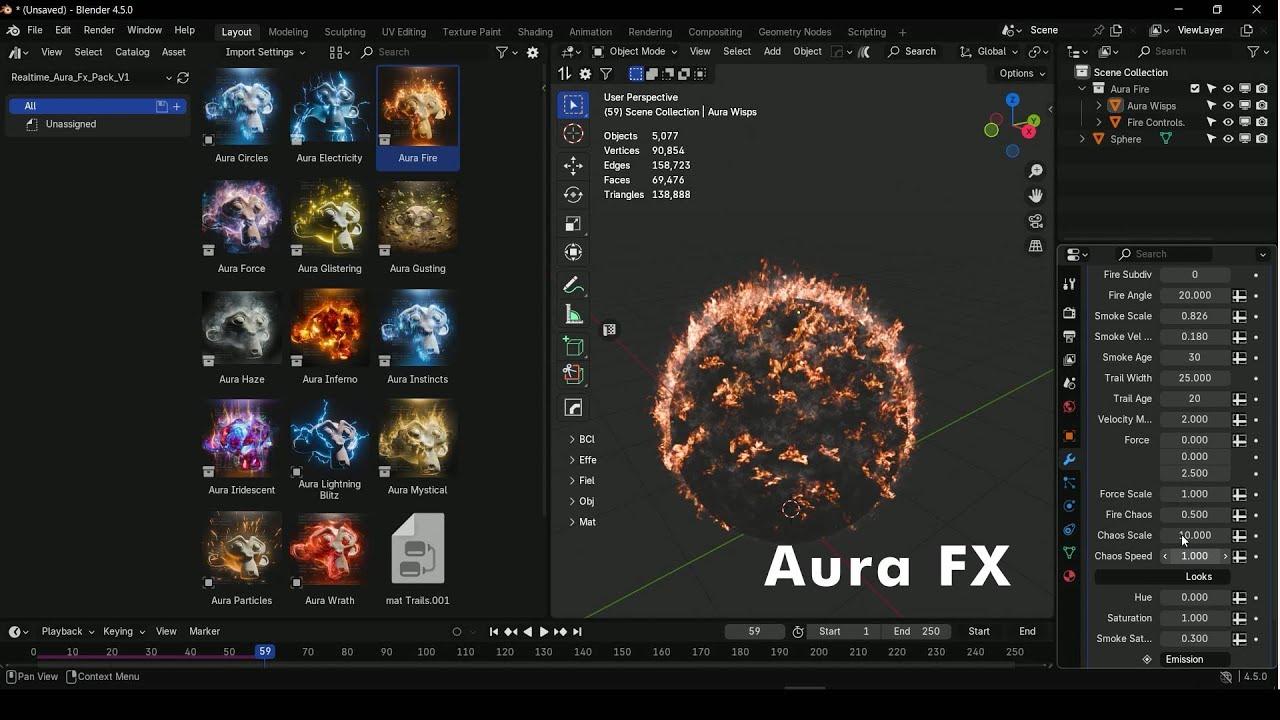Open asset library Realtime_Aura_Fx_Pack_V1 dropdown
Screen dimensions: 1280x720
click(x=90, y=77)
